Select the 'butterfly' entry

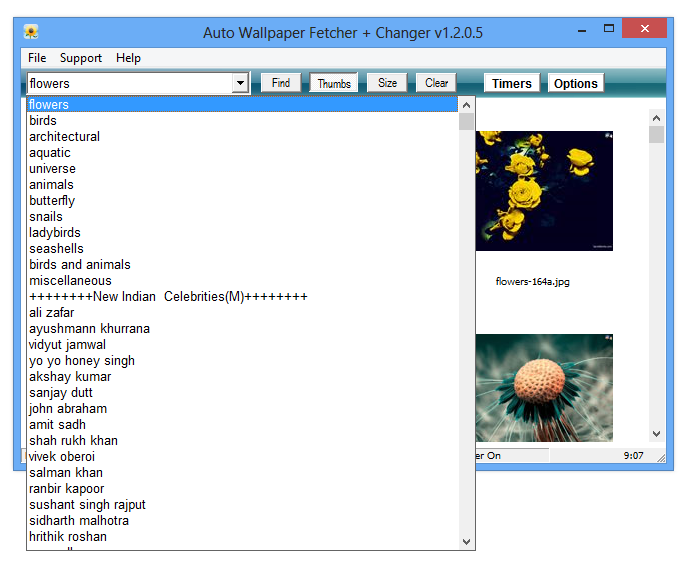243,201
